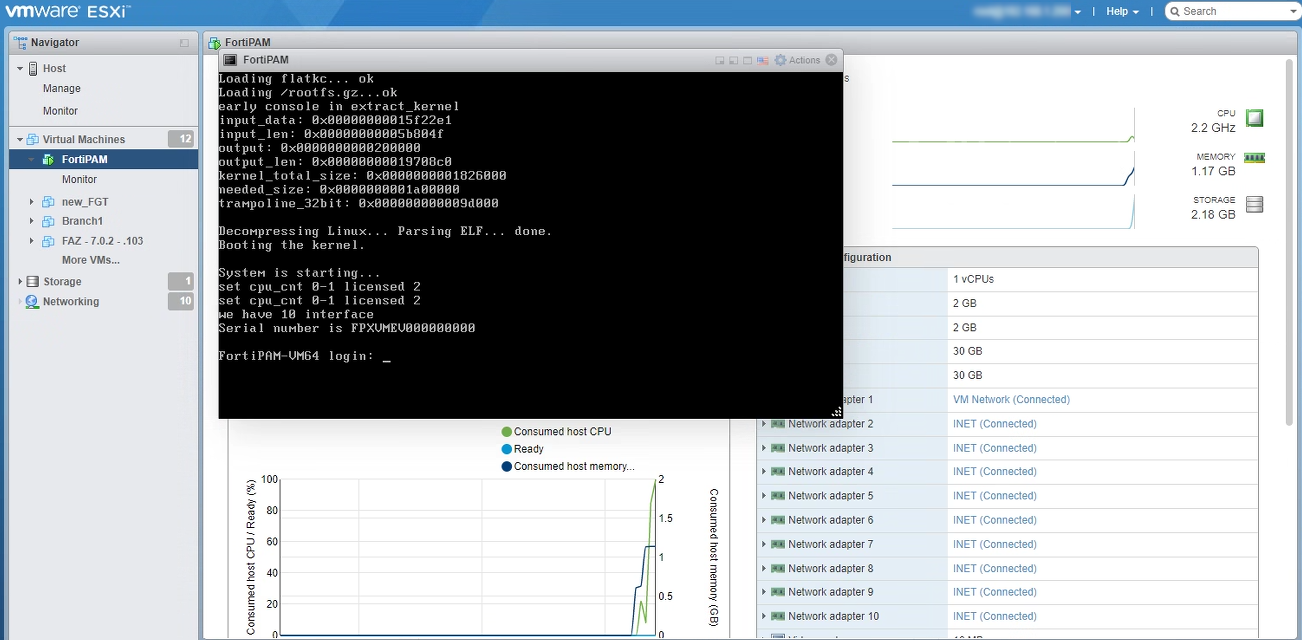
Task: Select the Networking globe icon in Navigator
Action: click(x=31, y=301)
